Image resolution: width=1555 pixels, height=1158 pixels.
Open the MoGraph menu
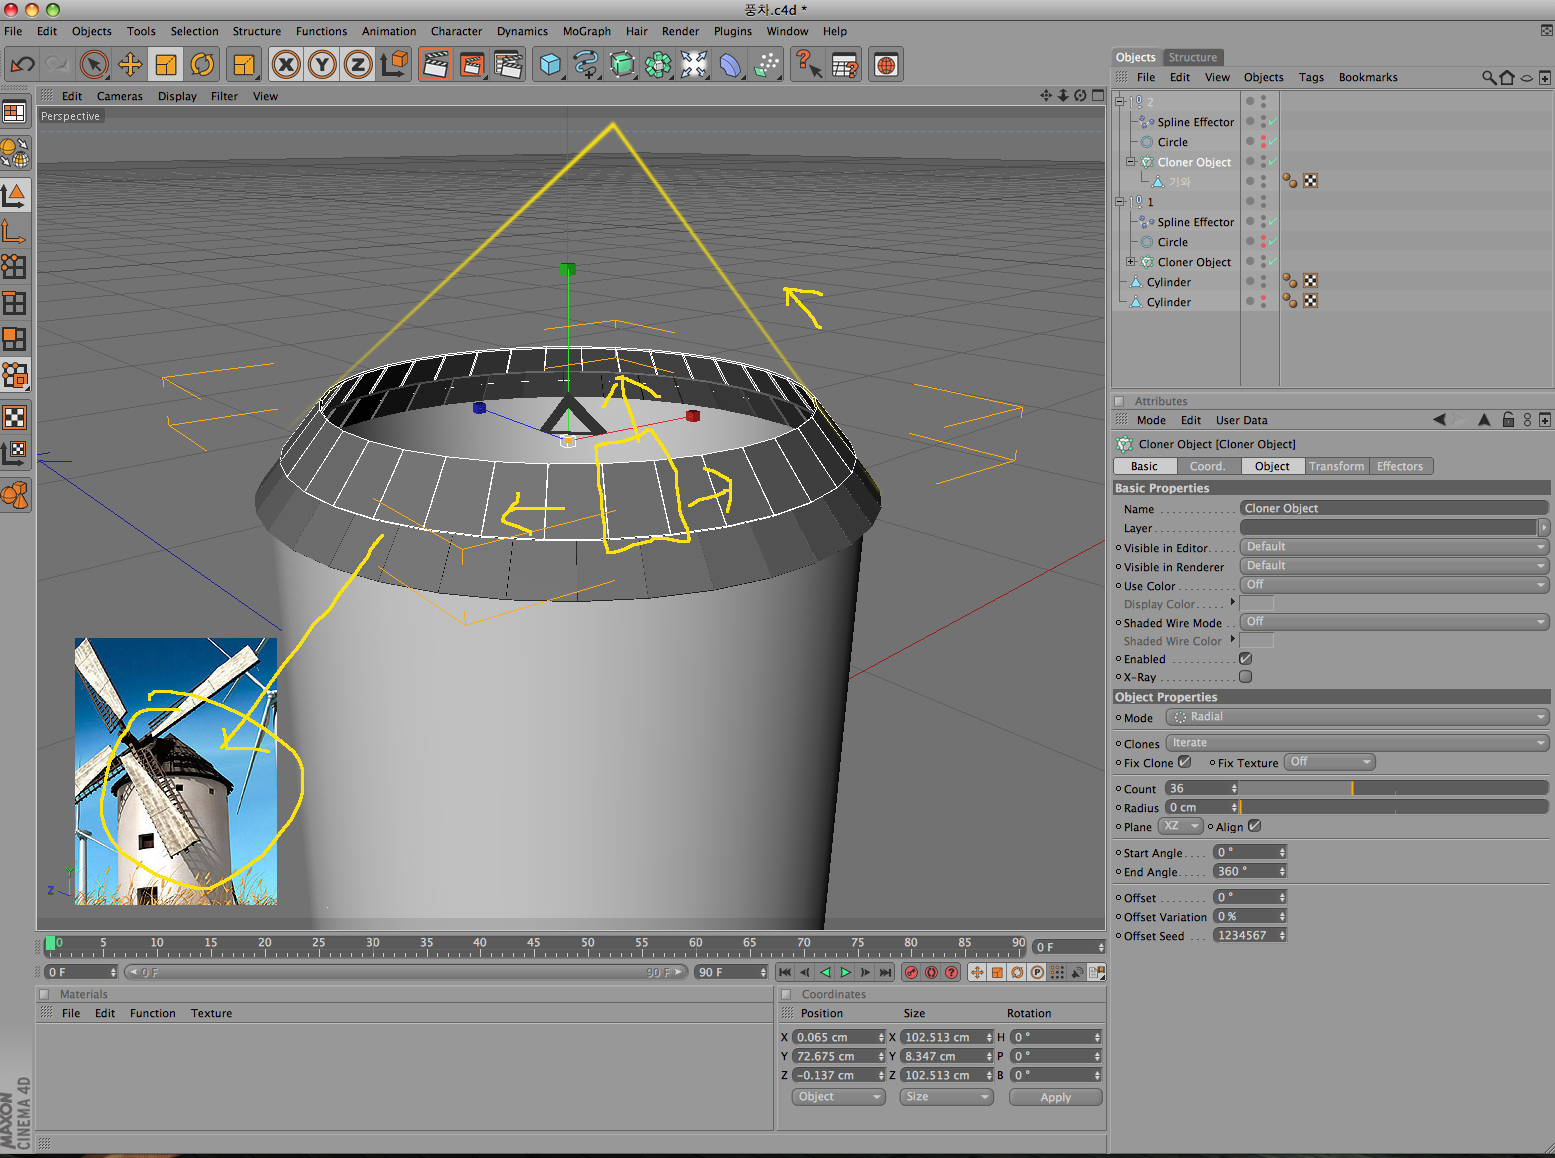point(586,31)
